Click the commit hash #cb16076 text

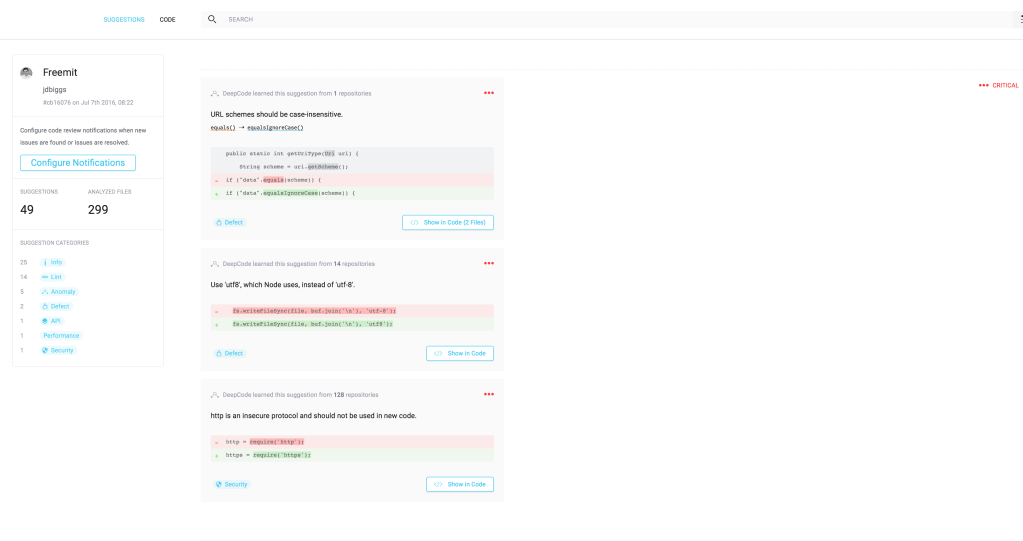[x=57, y=102]
